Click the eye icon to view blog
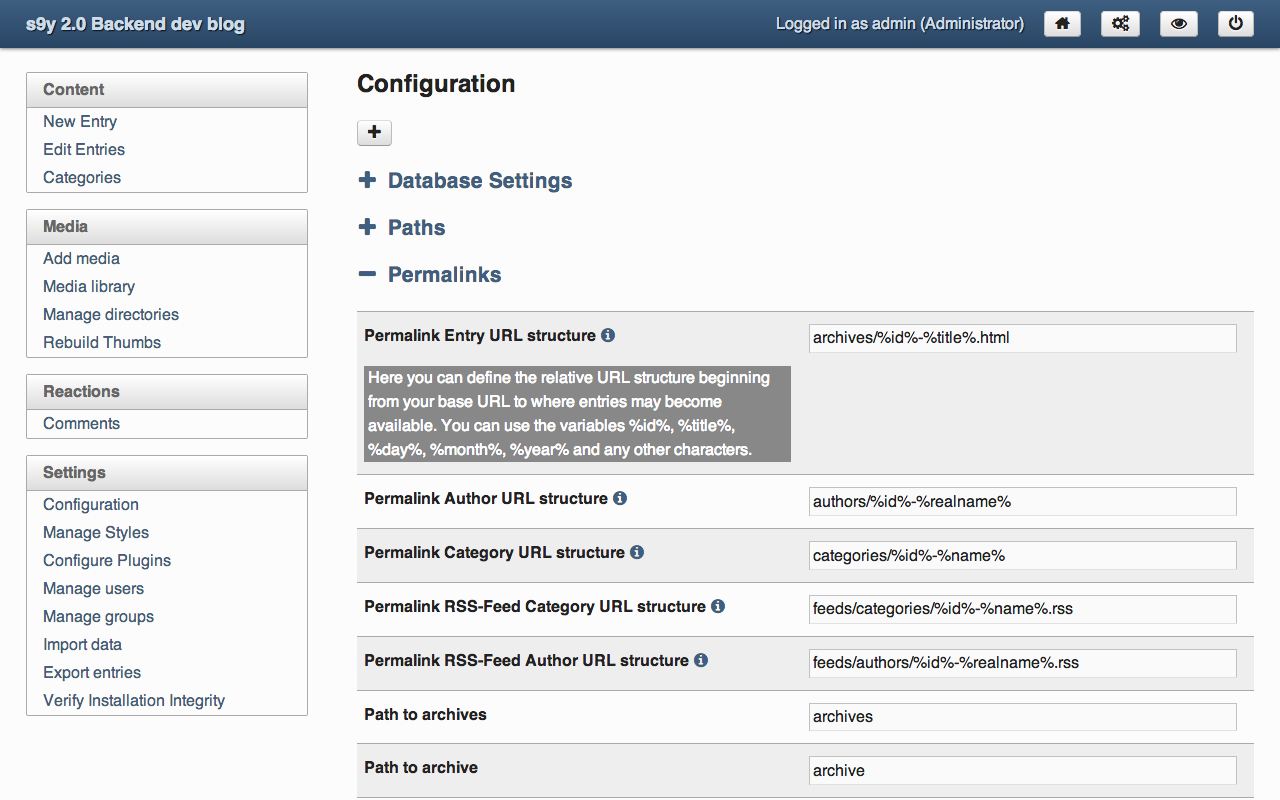The width and height of the screenshot is (1280, 800). coord(1178,24)
